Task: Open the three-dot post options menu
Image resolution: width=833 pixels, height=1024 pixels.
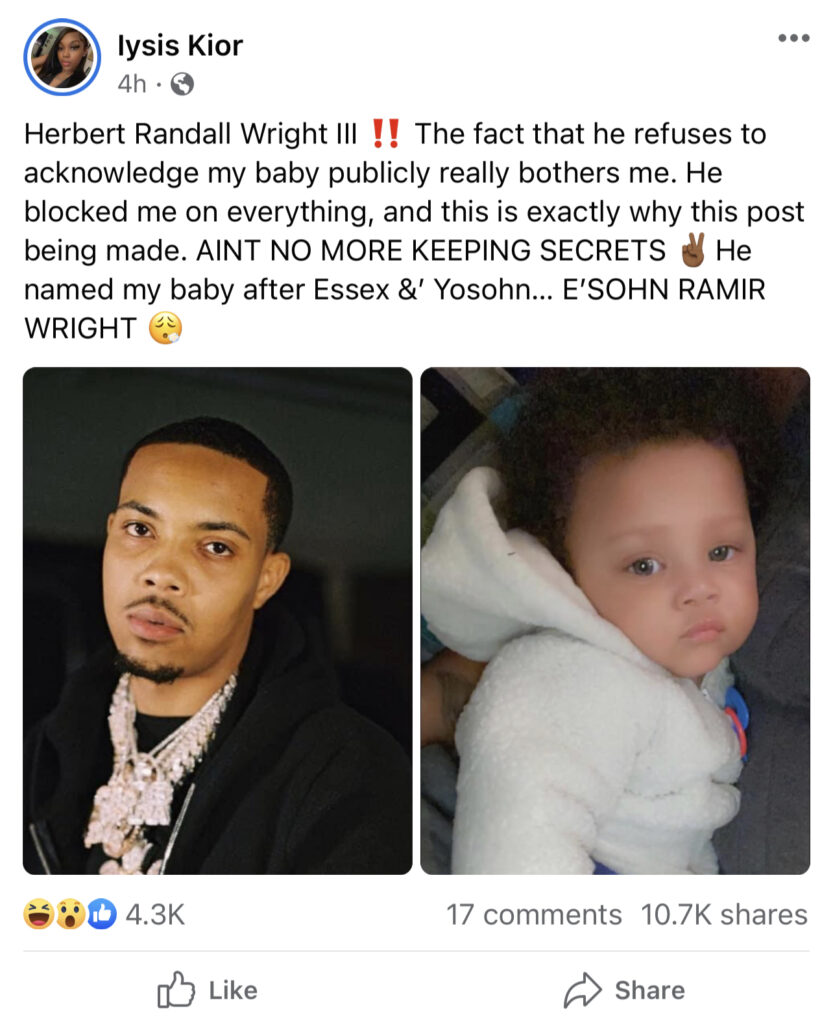Action: tap(794, 39)
